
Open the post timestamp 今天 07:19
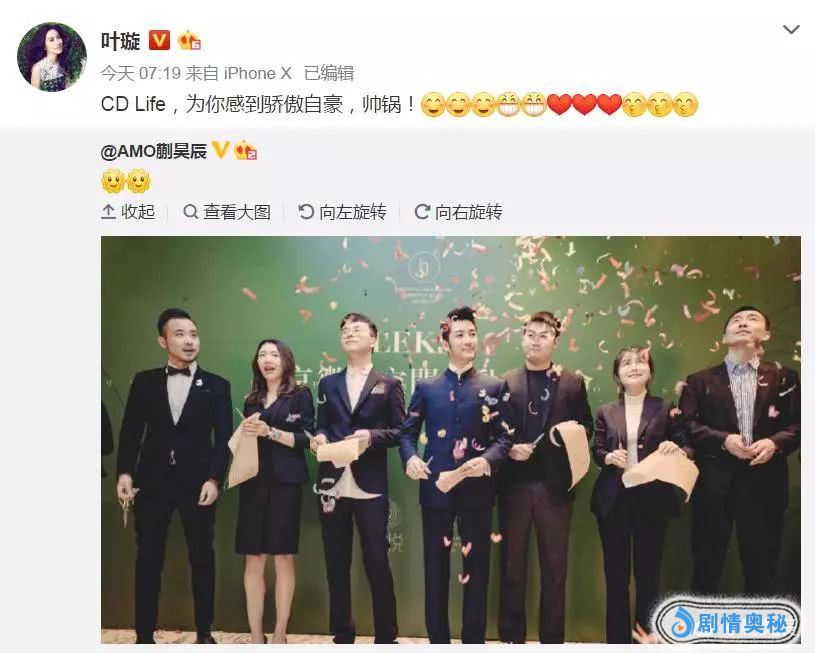click(141, 73)
